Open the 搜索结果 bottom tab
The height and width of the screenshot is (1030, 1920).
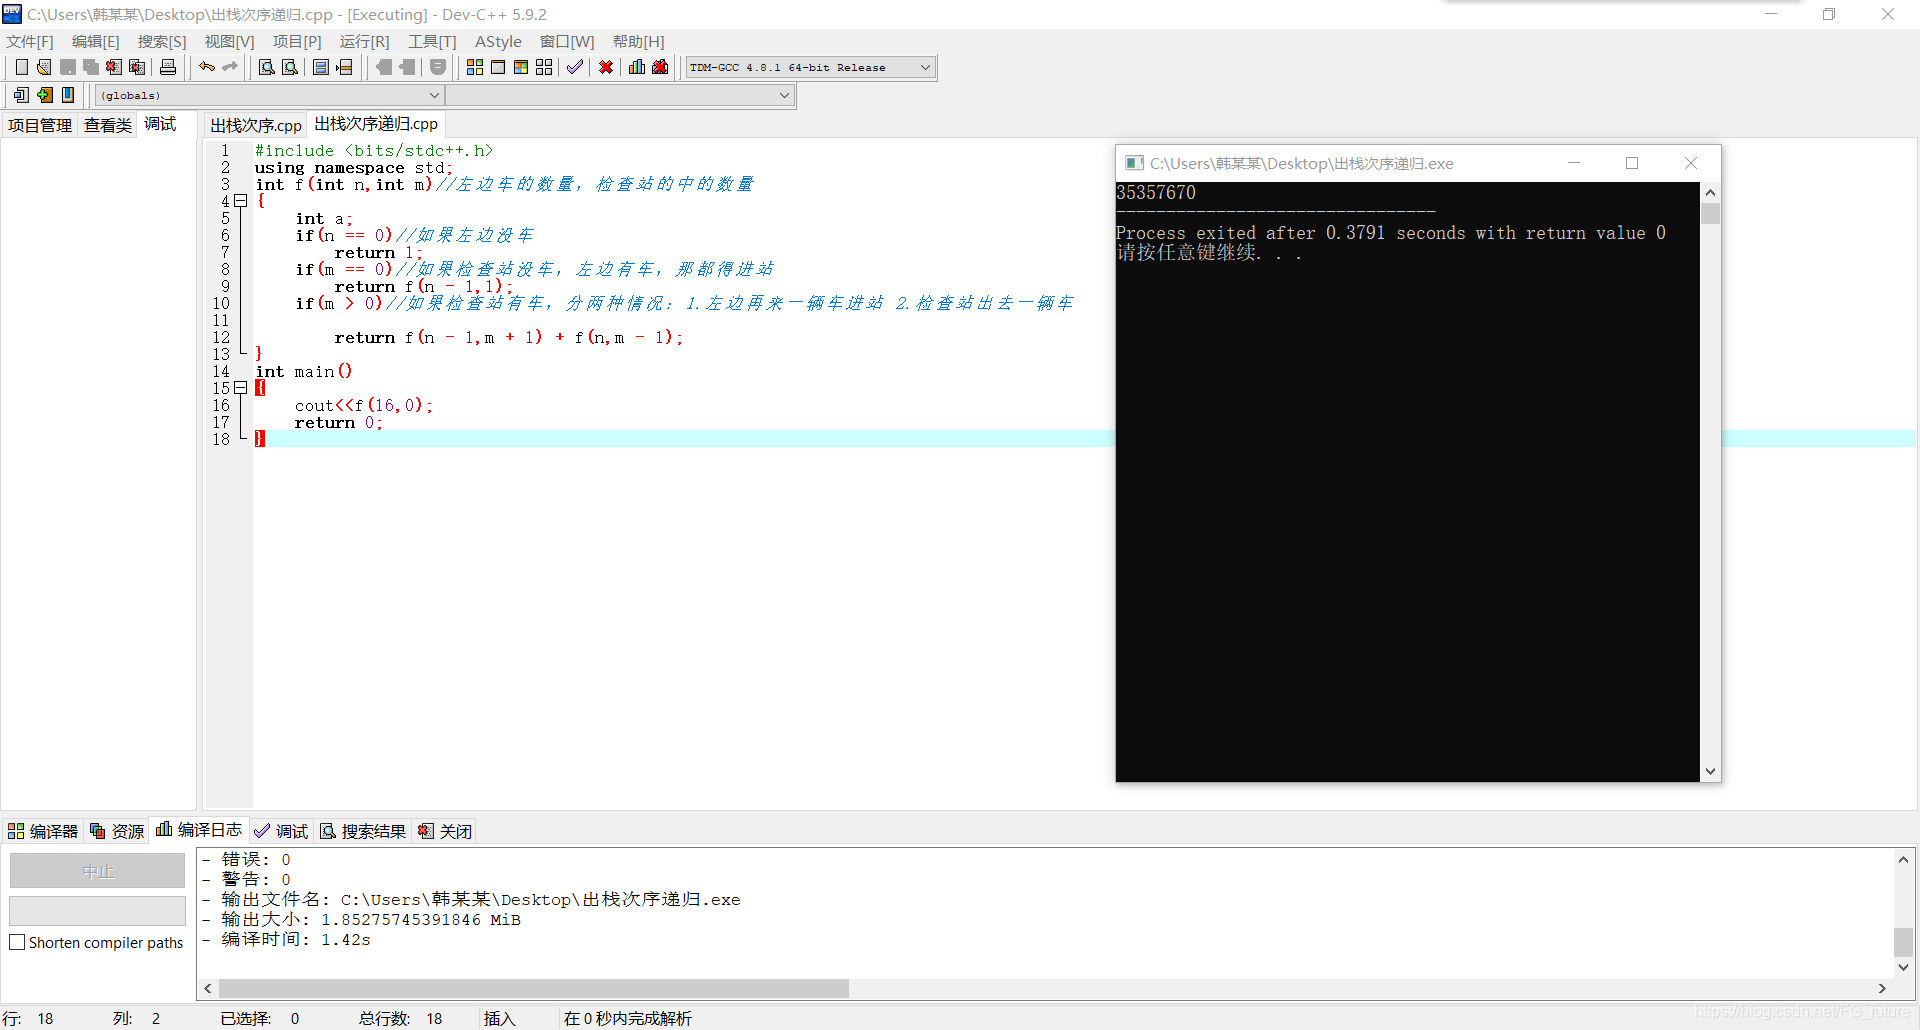click(x=363, y=831)
